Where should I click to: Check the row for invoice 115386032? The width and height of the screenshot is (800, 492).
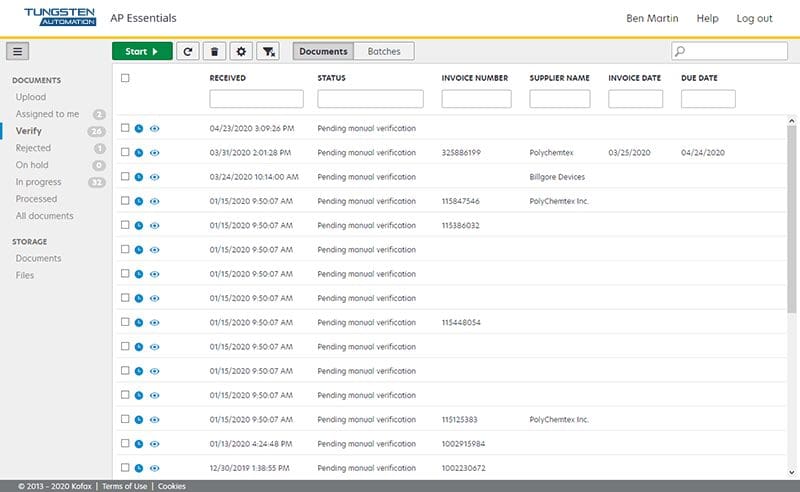pos(125,225)
